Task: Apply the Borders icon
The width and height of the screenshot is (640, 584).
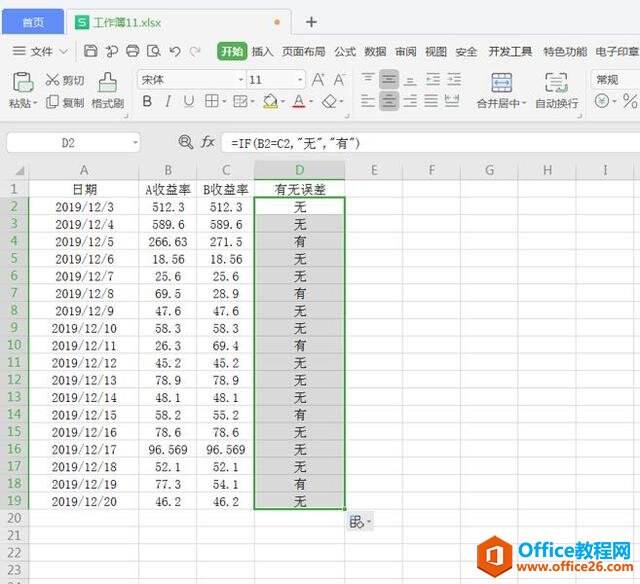Action: click(211, 101)
